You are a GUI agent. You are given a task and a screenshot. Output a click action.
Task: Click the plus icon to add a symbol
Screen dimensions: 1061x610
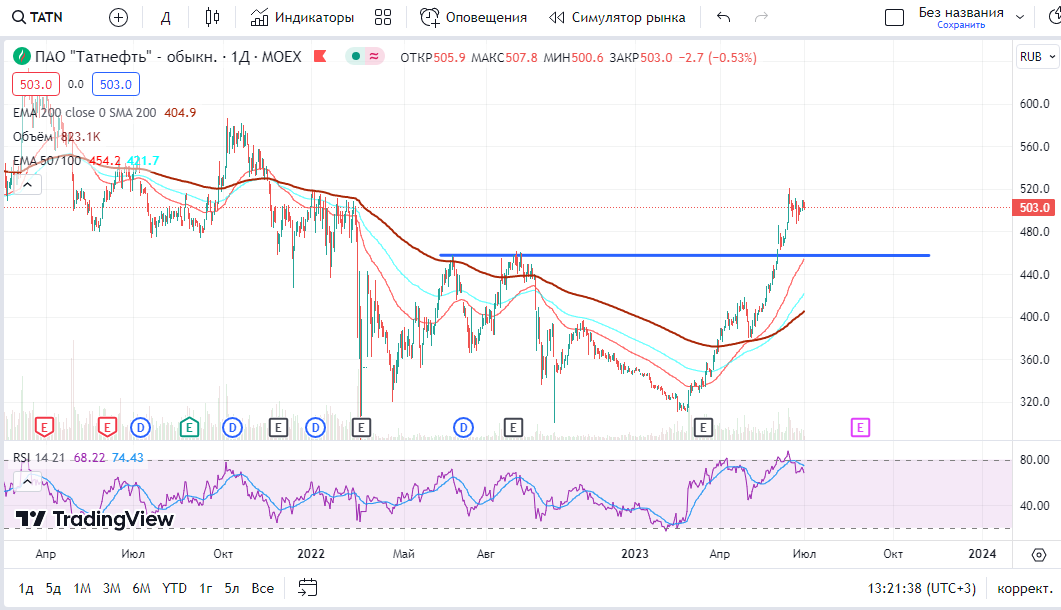tap(117, 17)
